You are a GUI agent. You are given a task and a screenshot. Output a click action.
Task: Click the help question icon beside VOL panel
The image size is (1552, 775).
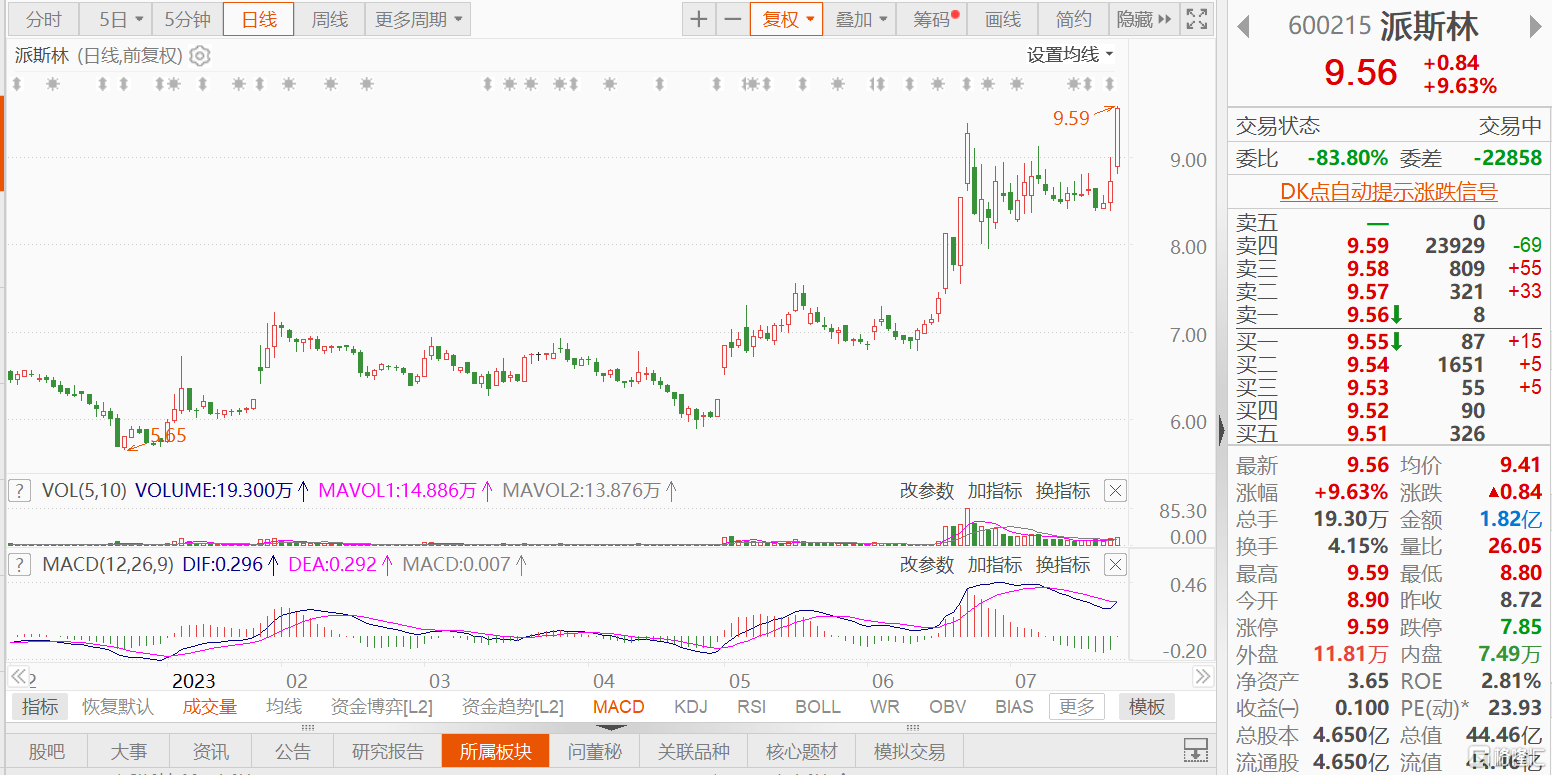(19, 490)
